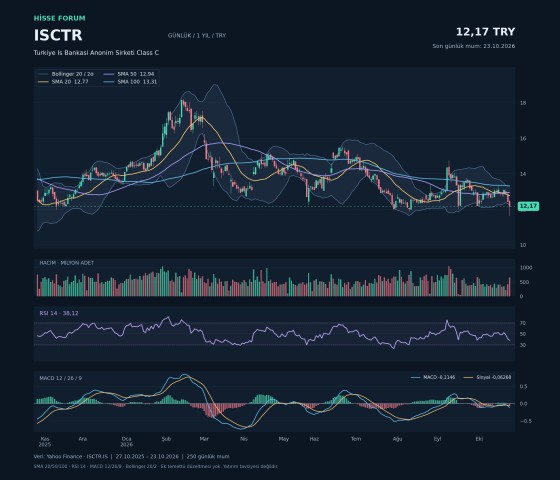Click the HİSSE FORUM brand label
Image resolution: width=560 pixels, height=480 pixels.
click(x=60, y=18)
